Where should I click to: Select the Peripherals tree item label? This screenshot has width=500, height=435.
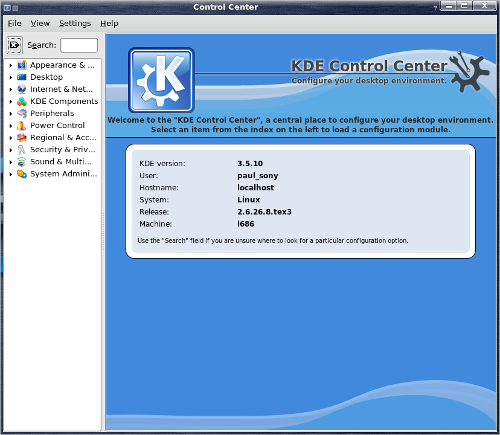click(x=52, y=113)
